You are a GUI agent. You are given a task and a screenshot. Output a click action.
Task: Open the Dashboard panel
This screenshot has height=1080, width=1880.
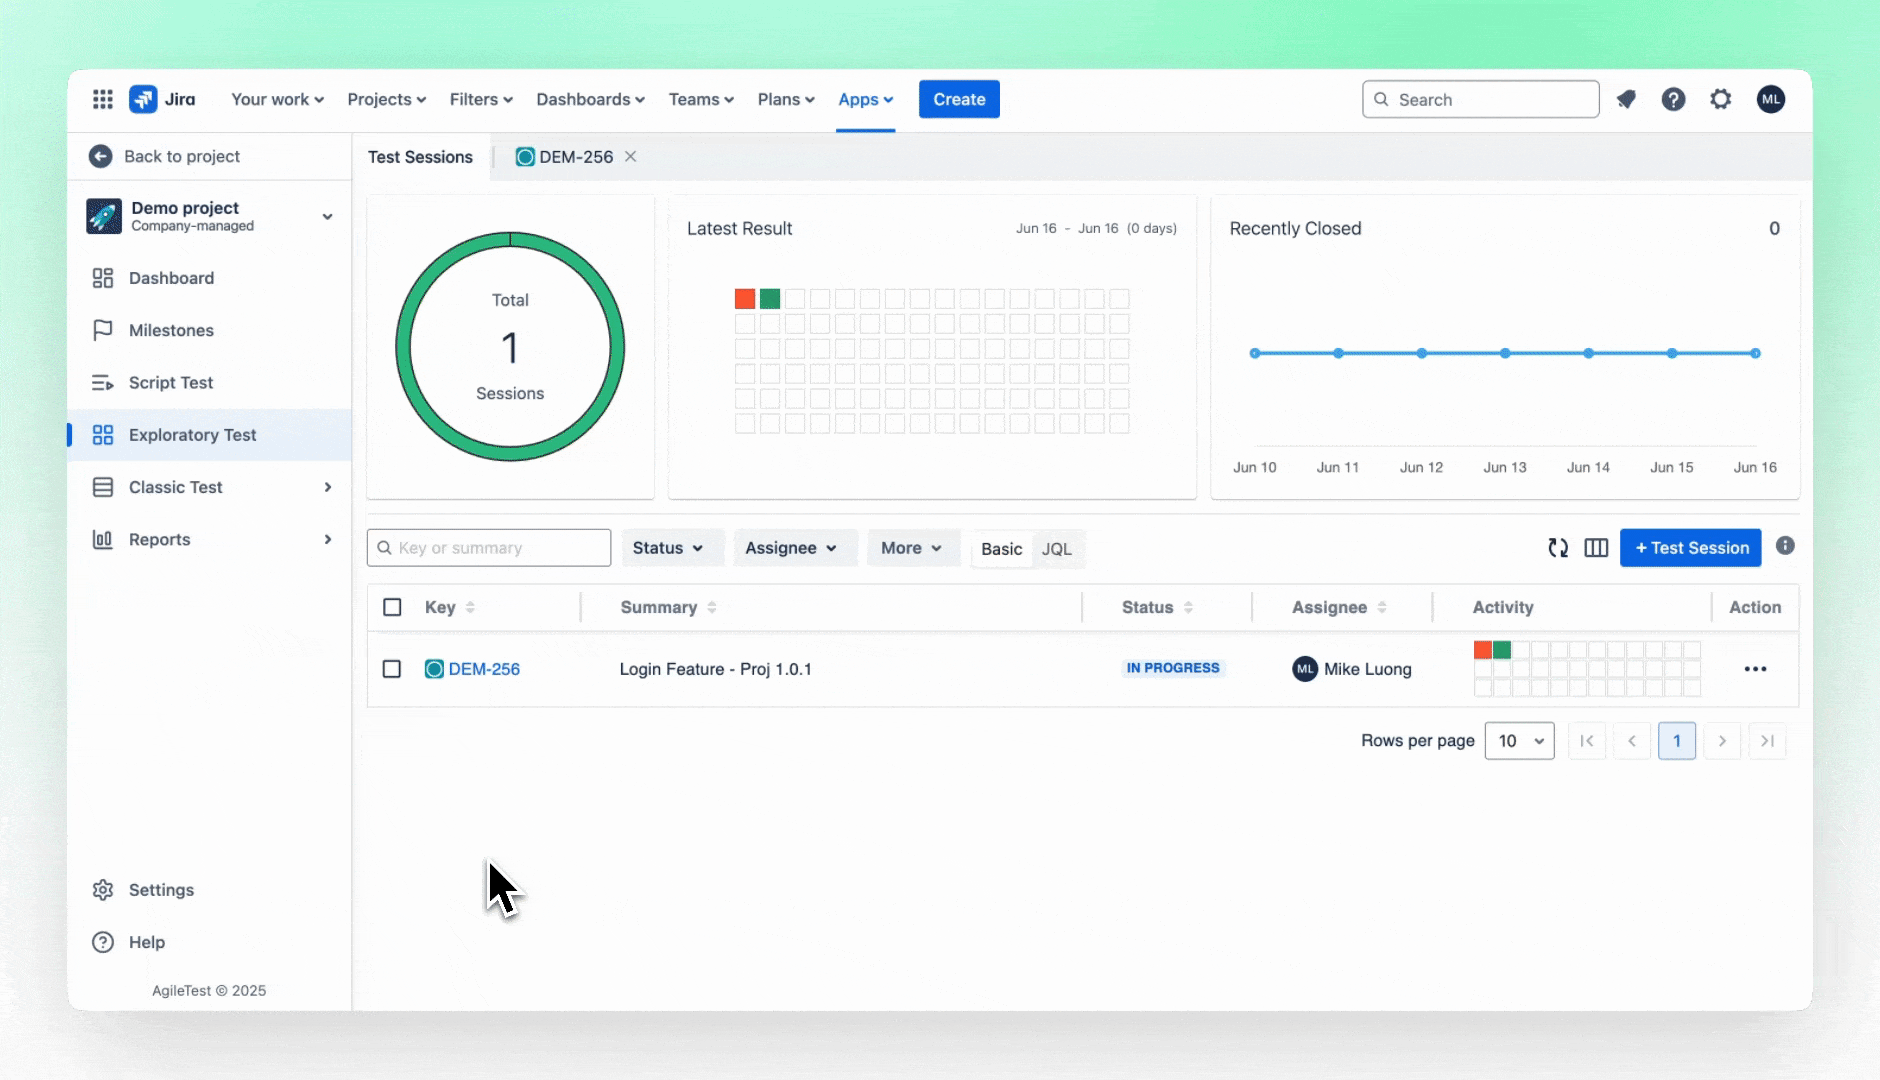pyautogui.click(x=170, y=277)
